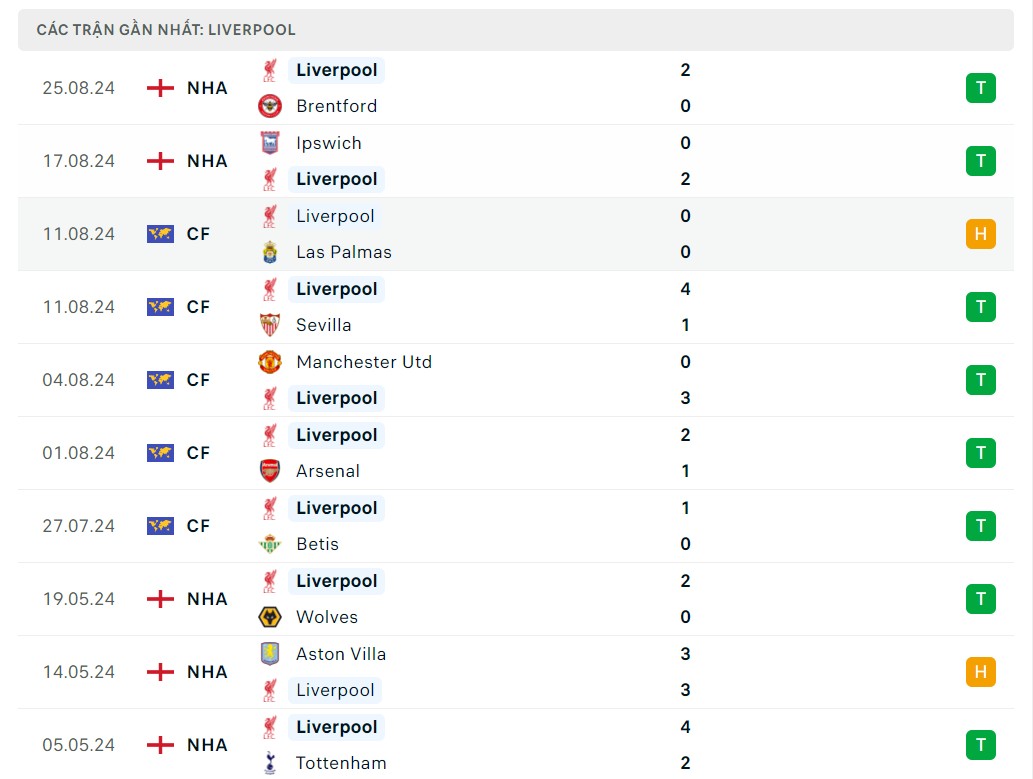Image resolution: width=1033 pixels, height=779 pixels.
Task: Click the Betis club crest icon
Action: 270,544
